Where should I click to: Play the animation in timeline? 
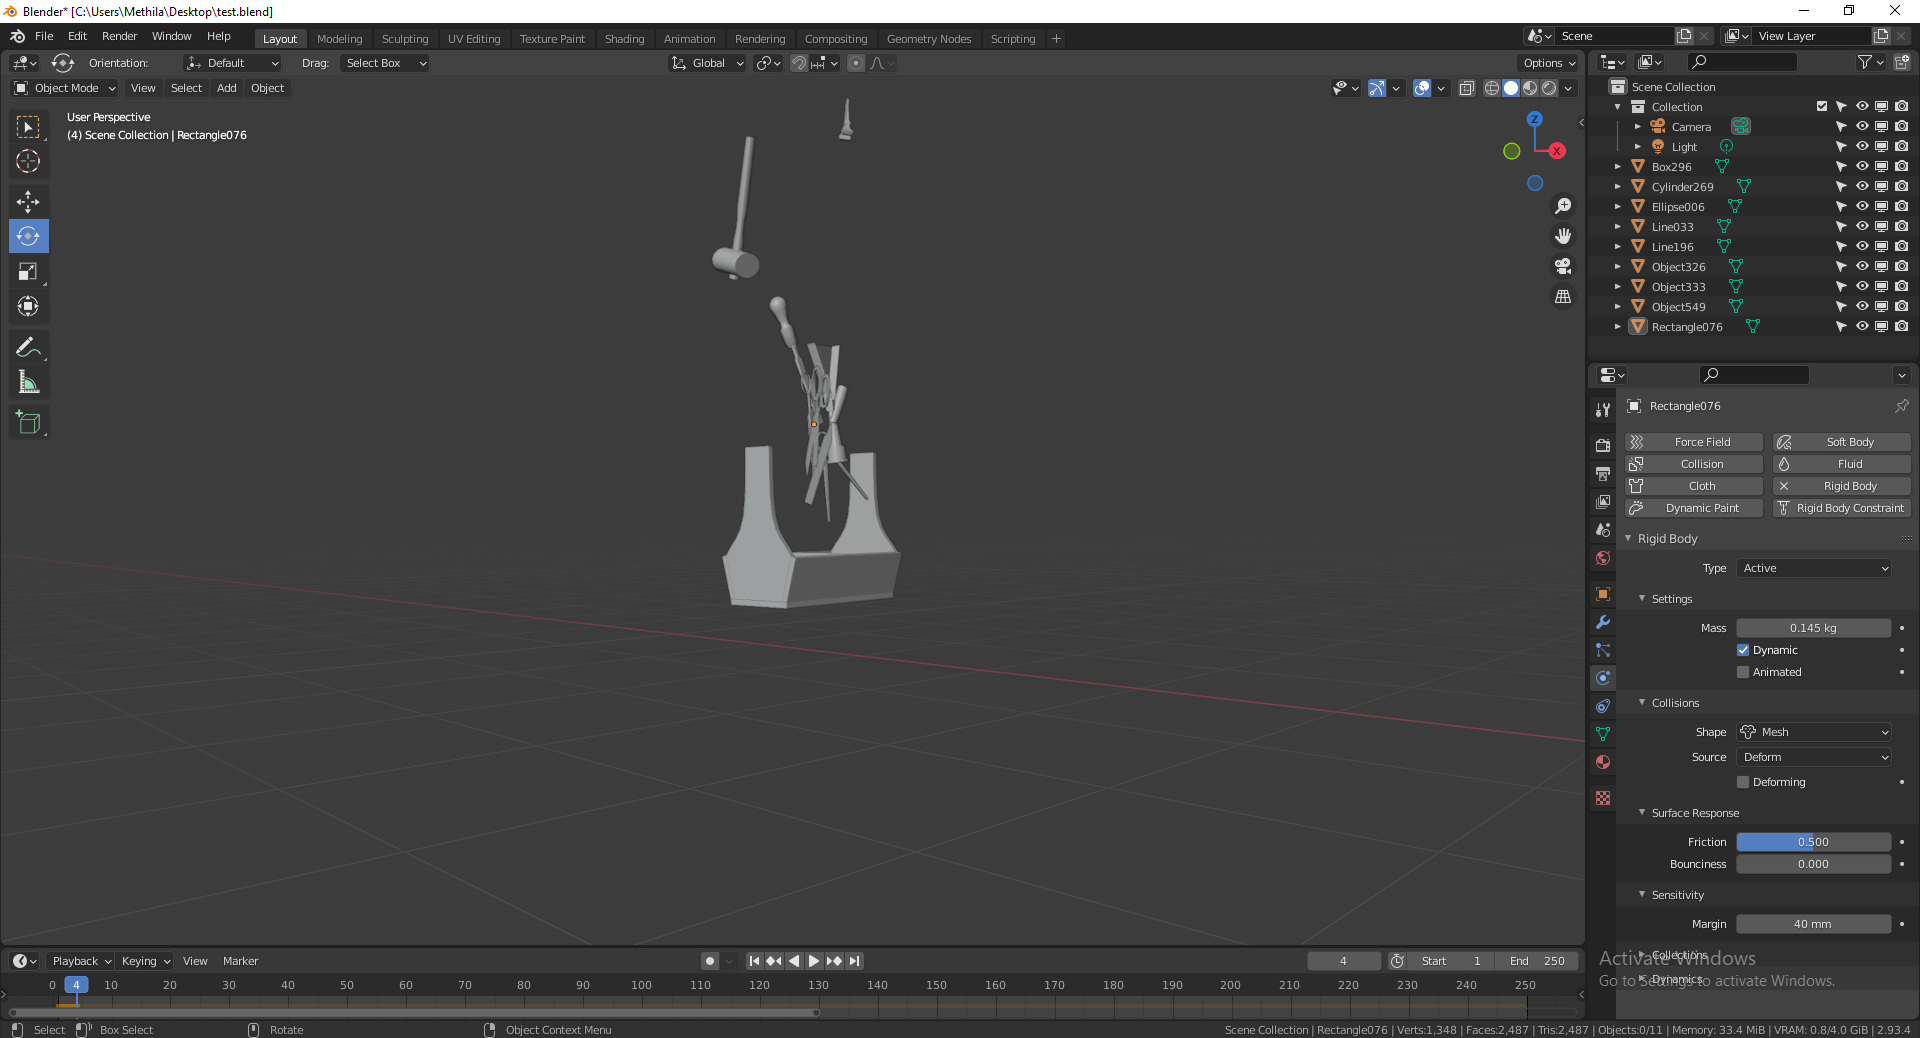[814, 961]
